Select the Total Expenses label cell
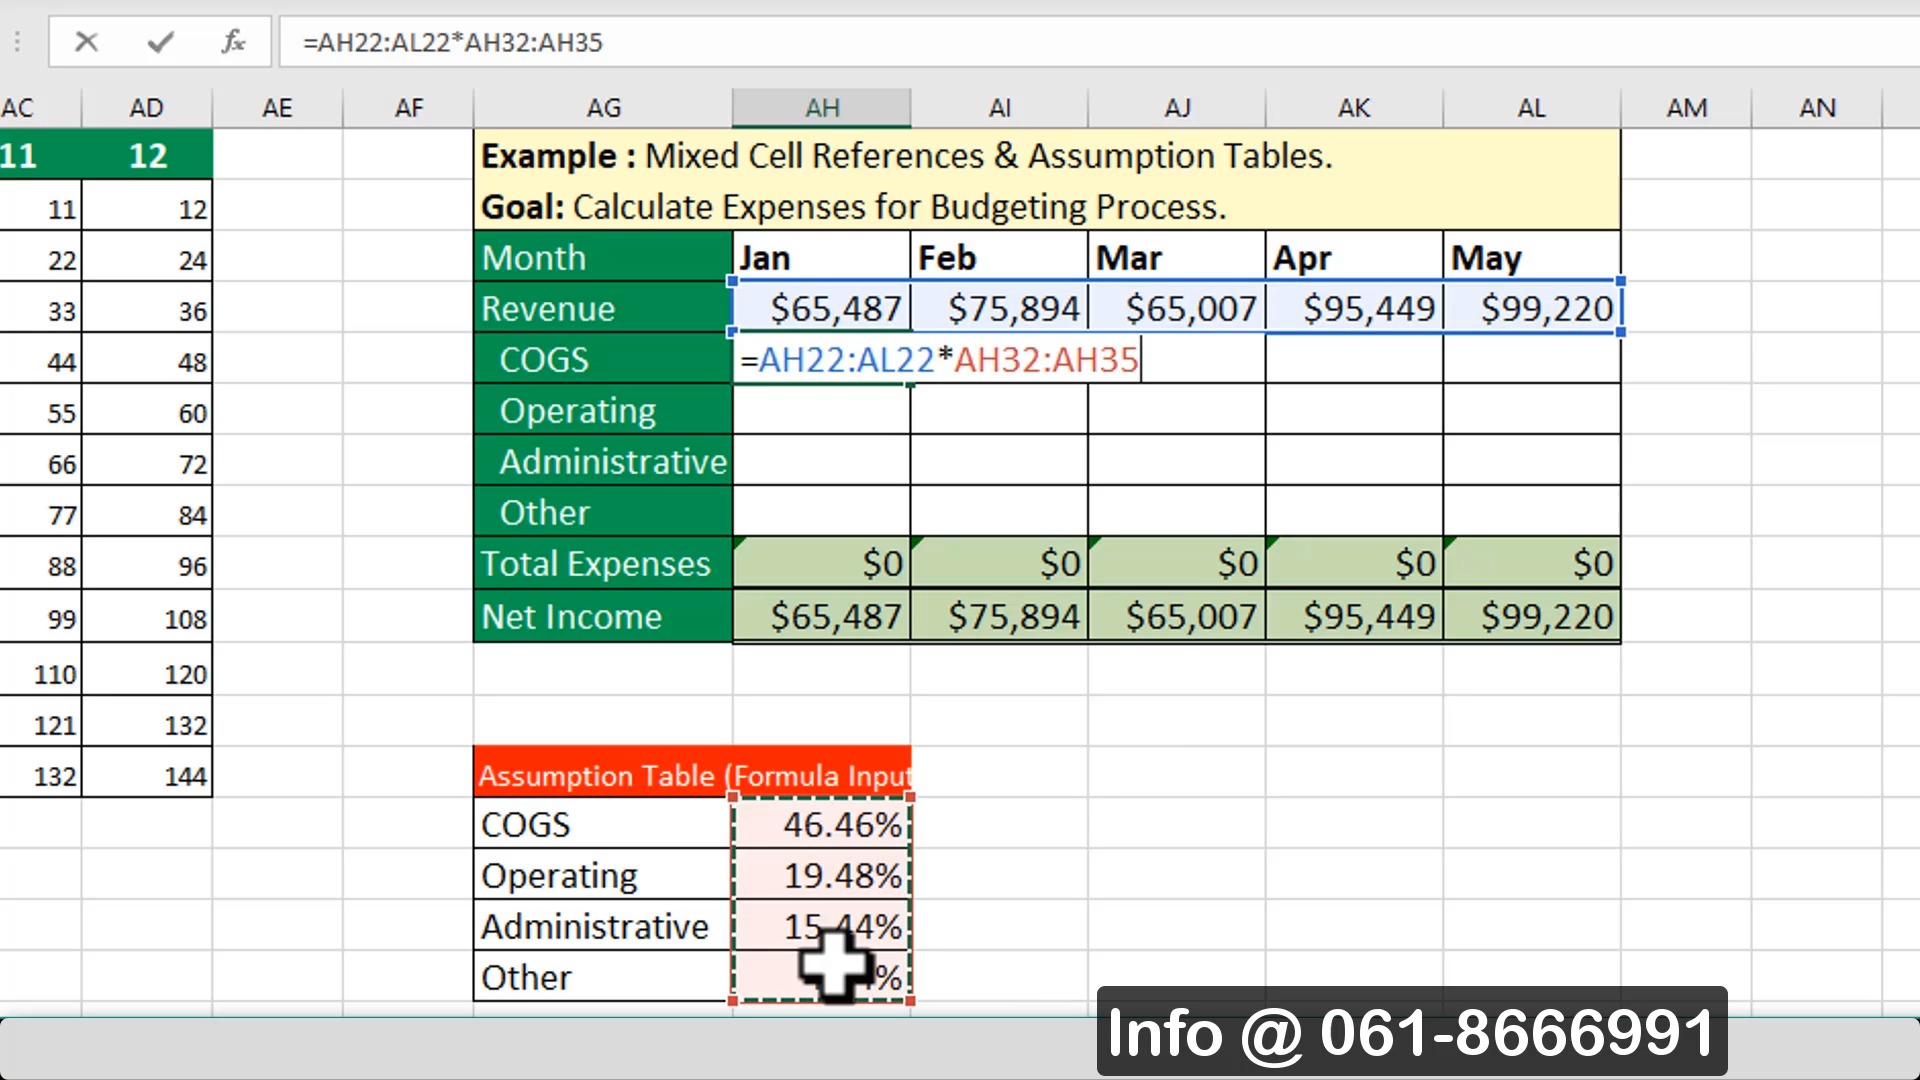This screenshot has width=1920, height=1080. click(603, 563)
